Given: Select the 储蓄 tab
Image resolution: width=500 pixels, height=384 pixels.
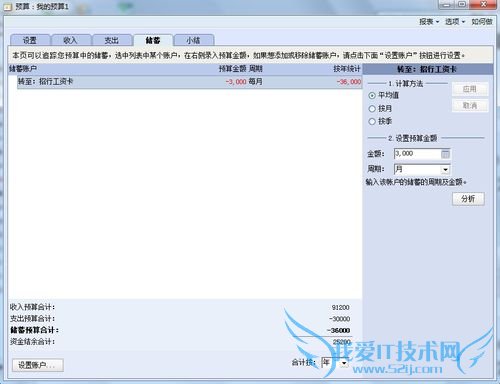Looking at the screenshot, I should 153,40.
